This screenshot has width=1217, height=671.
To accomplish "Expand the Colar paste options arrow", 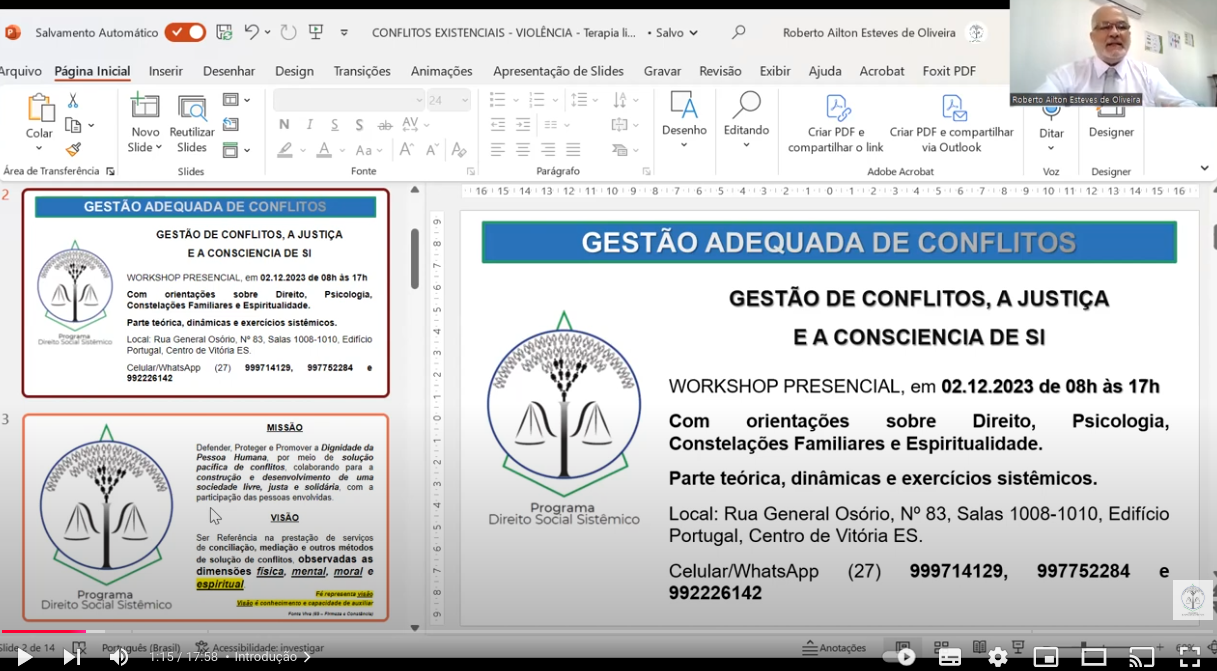I will pyautogui.click(x=39, y=150).
